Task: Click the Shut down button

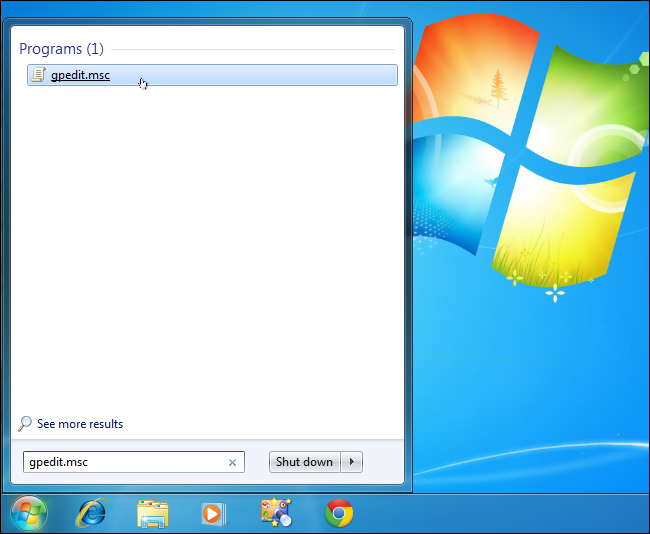Action: point(305,462)
